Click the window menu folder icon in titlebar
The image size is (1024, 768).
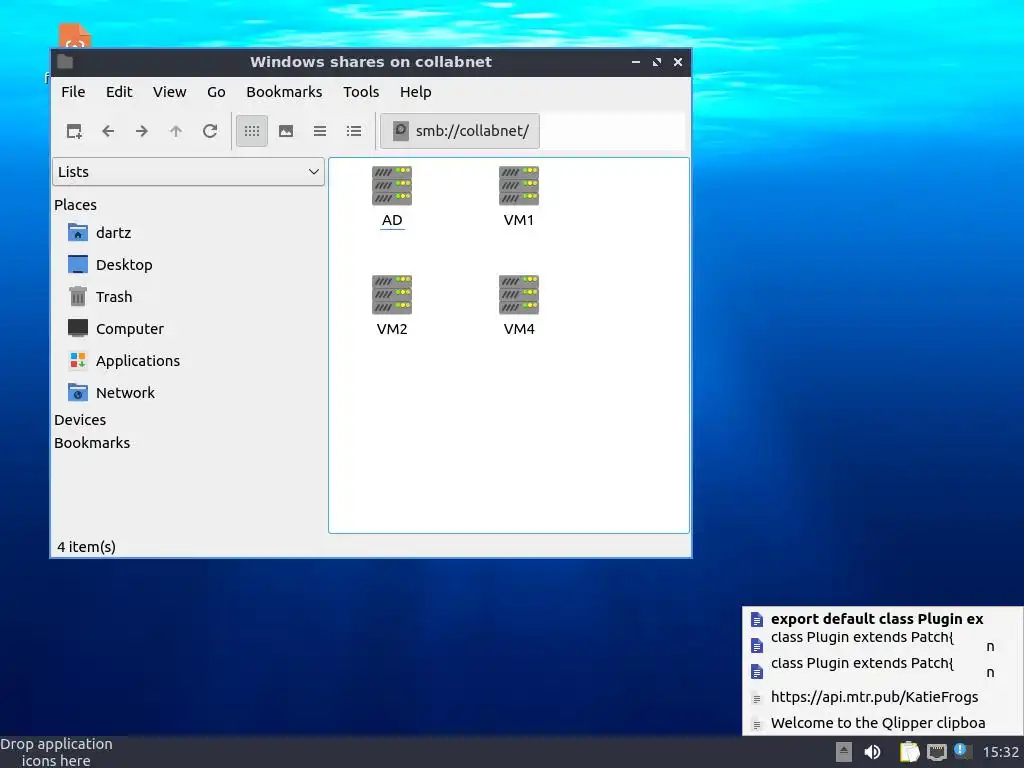coord(65,62)
